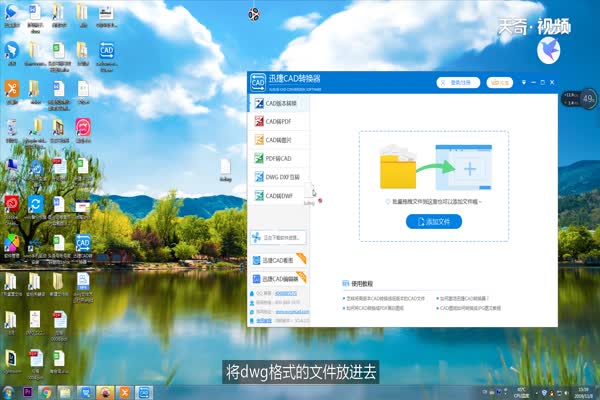Select the blue sync arrows desktop icon
This screenshot has height=400, width=600.
(x=35, y=209)
